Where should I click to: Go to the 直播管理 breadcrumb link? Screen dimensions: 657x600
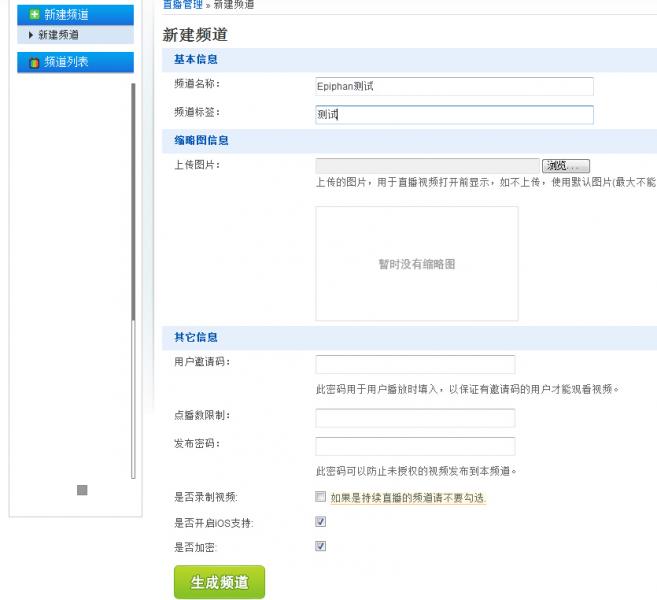point(182,5)
